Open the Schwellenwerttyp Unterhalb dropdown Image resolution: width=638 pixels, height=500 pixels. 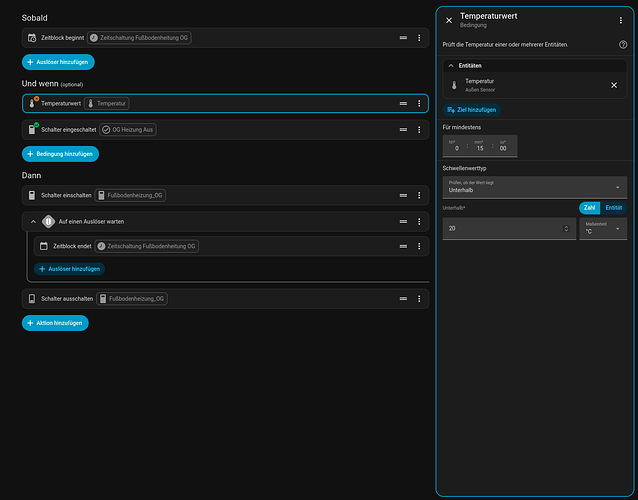coord(535,187)
